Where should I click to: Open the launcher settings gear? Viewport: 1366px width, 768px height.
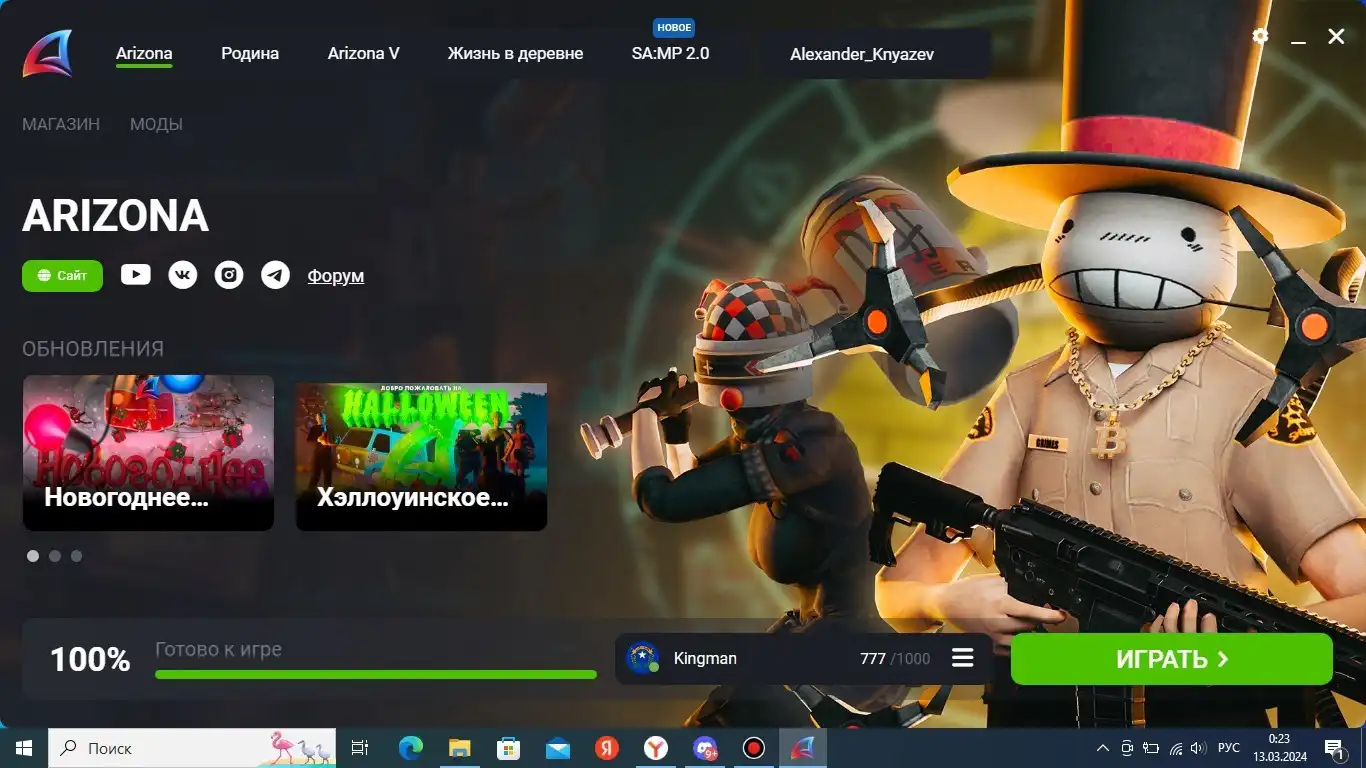coord(1260,36)
